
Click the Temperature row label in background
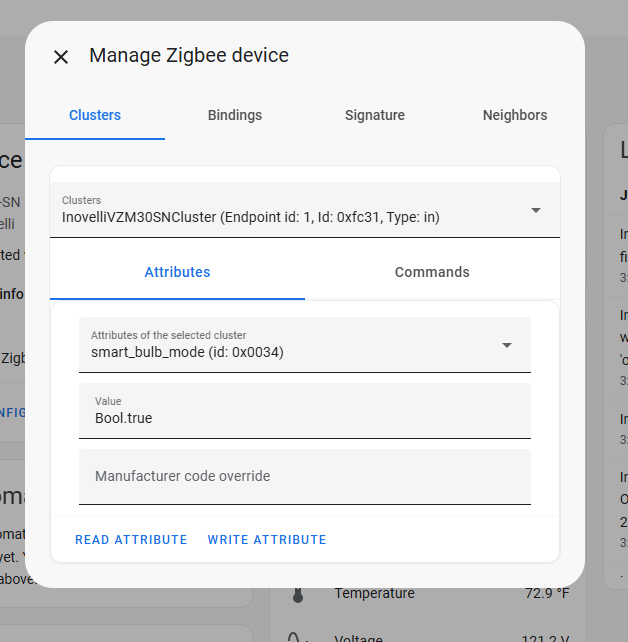coord(375,593)
